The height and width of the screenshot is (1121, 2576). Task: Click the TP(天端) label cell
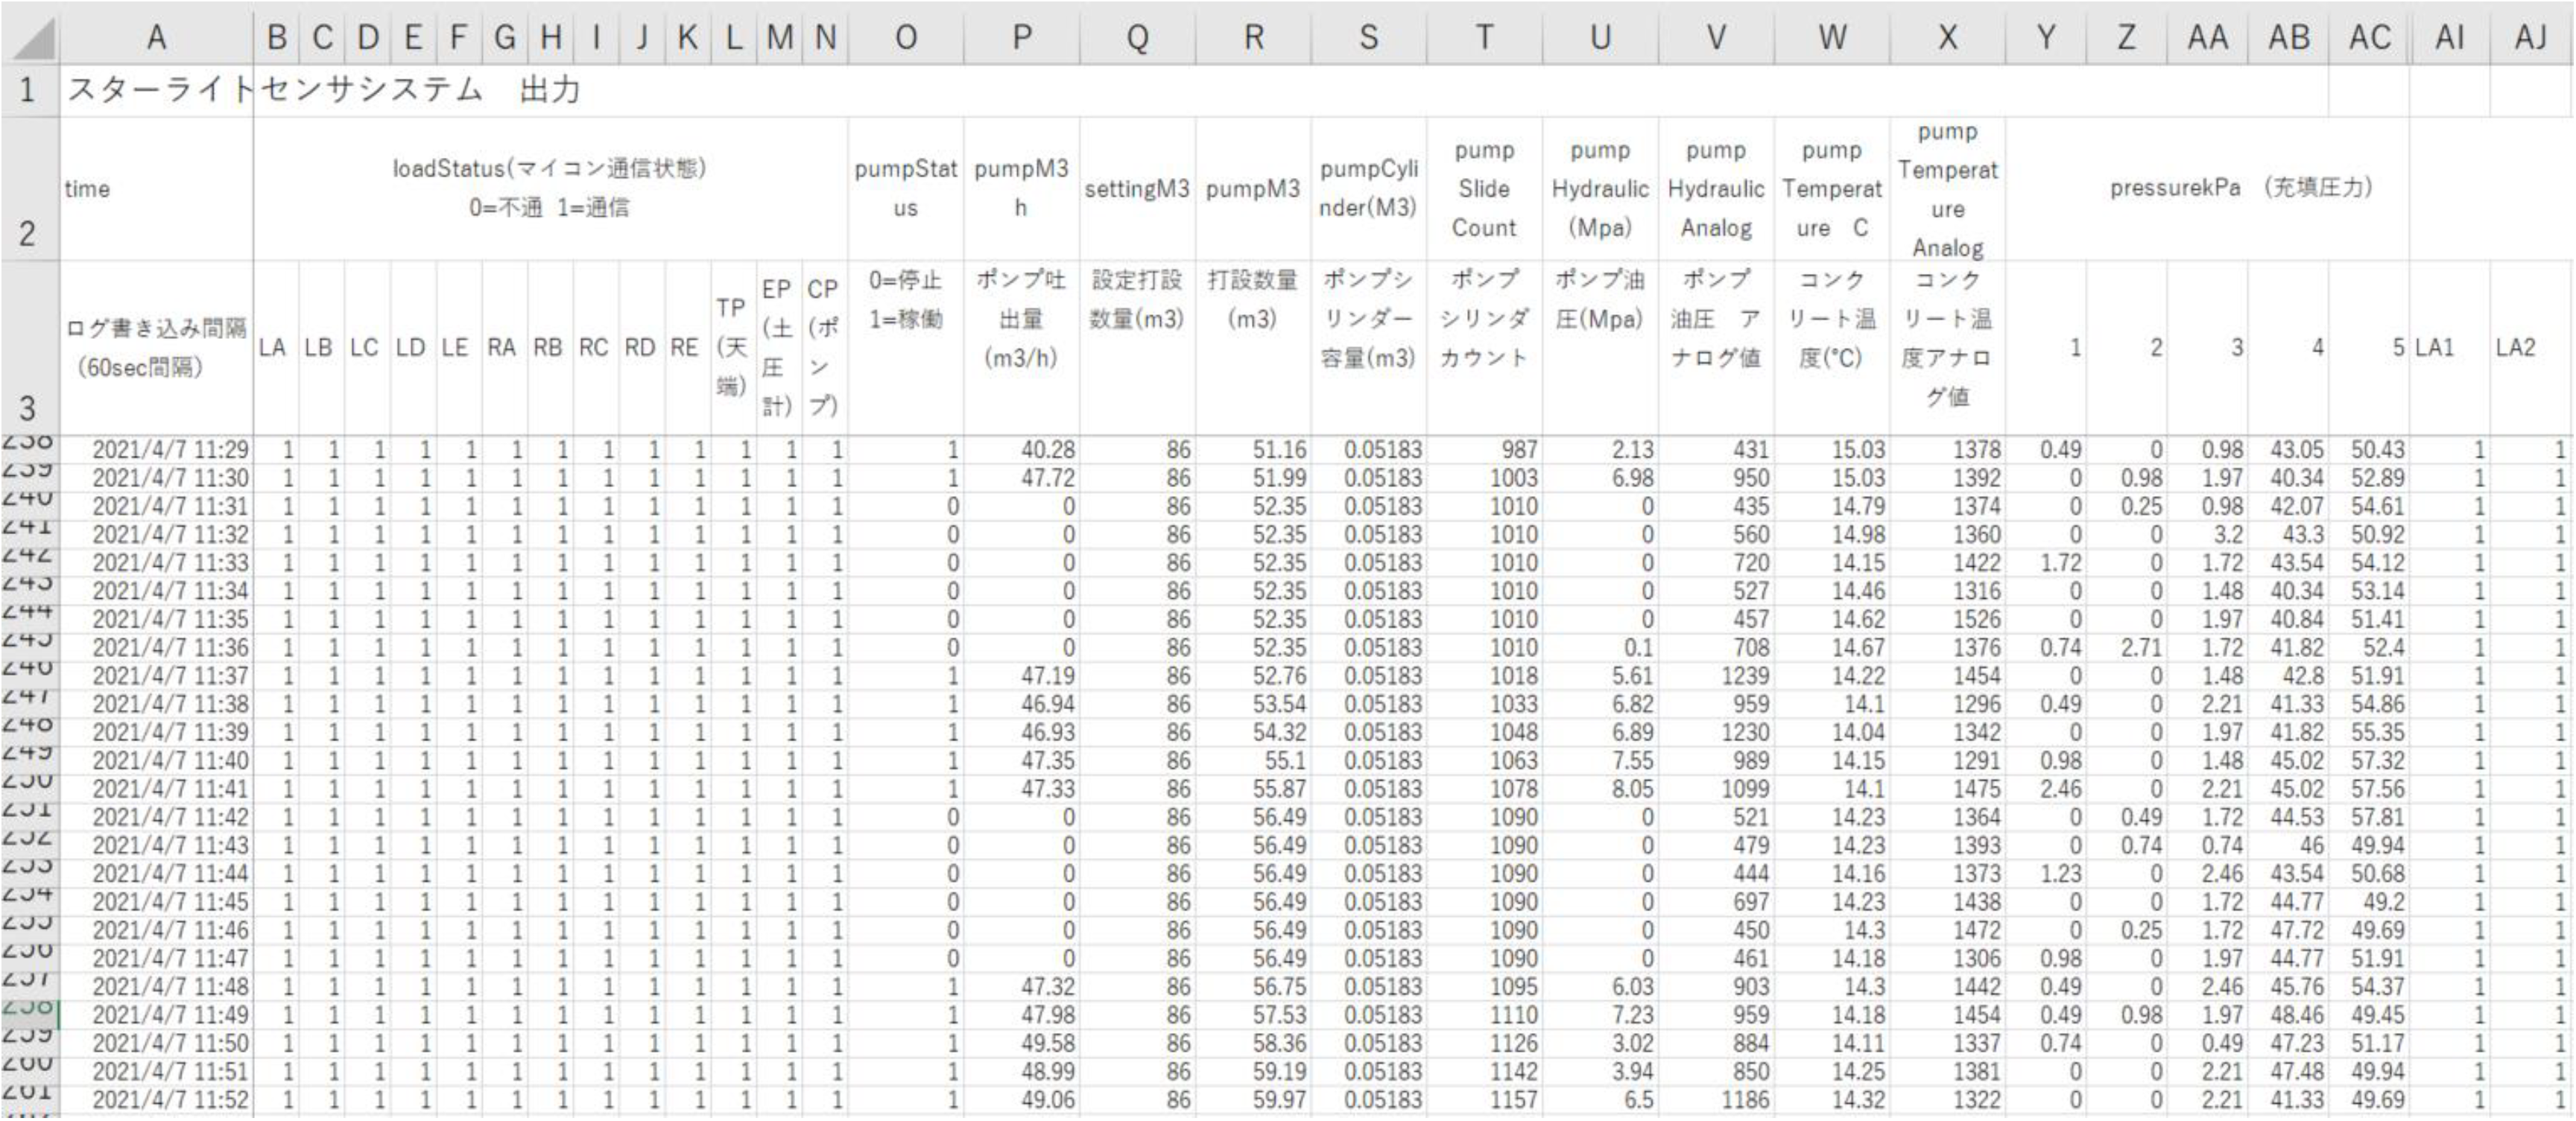point(733,348)
